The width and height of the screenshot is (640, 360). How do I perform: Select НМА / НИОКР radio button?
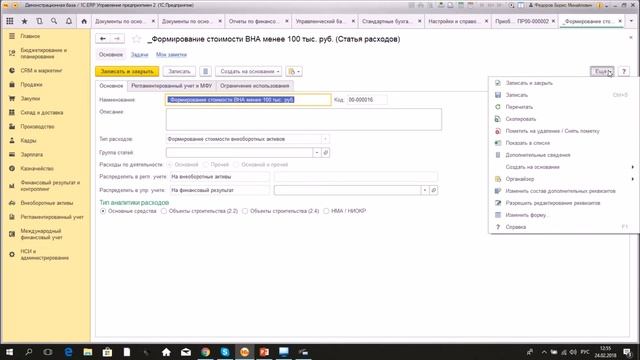click(x=326, y=211)
